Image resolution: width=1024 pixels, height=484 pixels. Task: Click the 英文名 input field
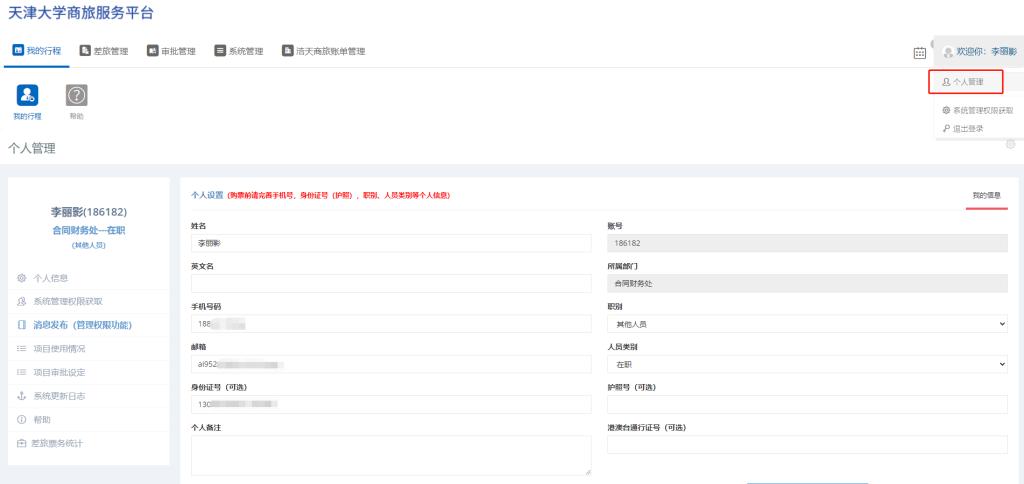[391, 284]
